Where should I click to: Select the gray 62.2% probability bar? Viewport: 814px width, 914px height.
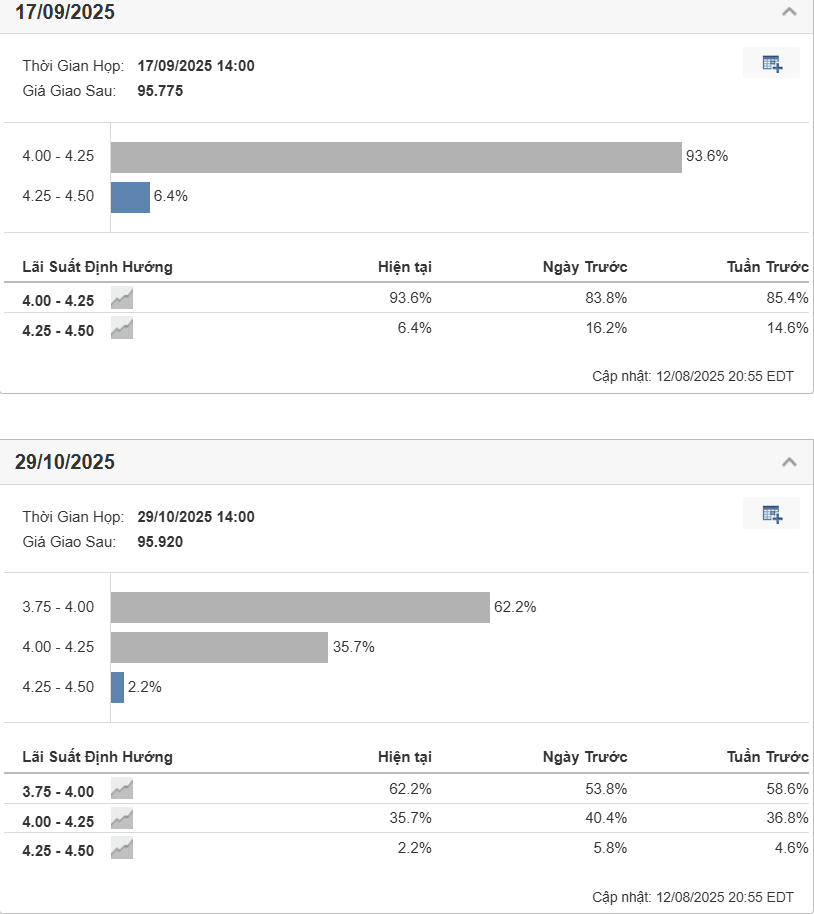[x=300, y=607]
